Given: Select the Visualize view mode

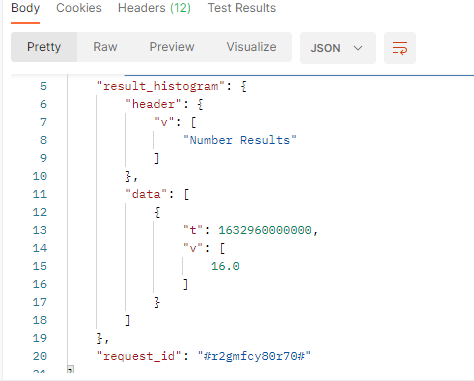Looking at the screenshot, I should click(251, 47).
